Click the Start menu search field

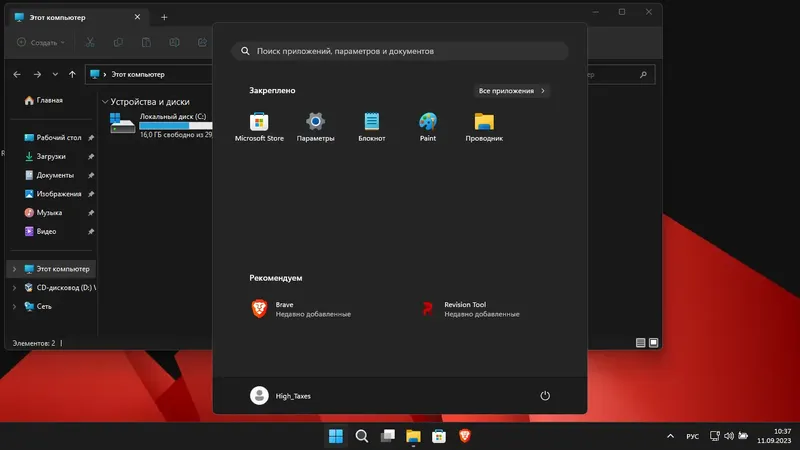pyautogui.click(x=400, y=51)
